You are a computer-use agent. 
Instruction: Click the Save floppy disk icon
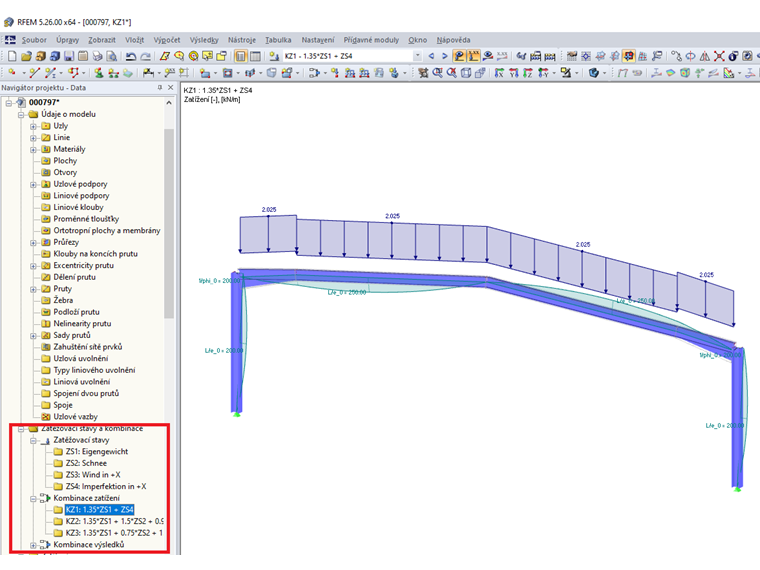tap(69, 56)
